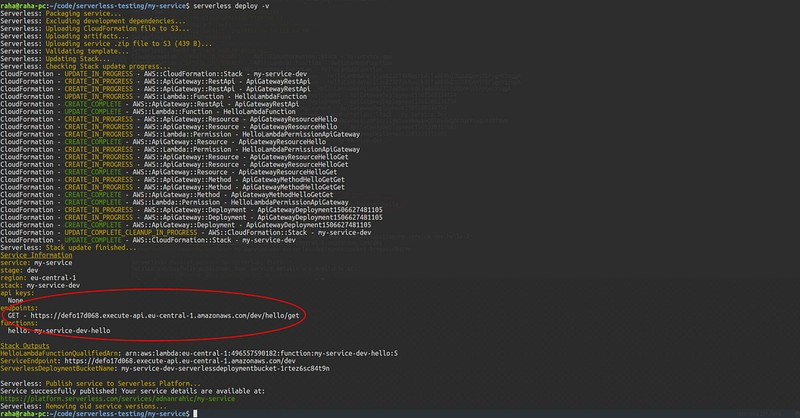This screenshot has width=800, height=418.
Task: Click the GET hello endpoint URL
Action: point(165,315)
